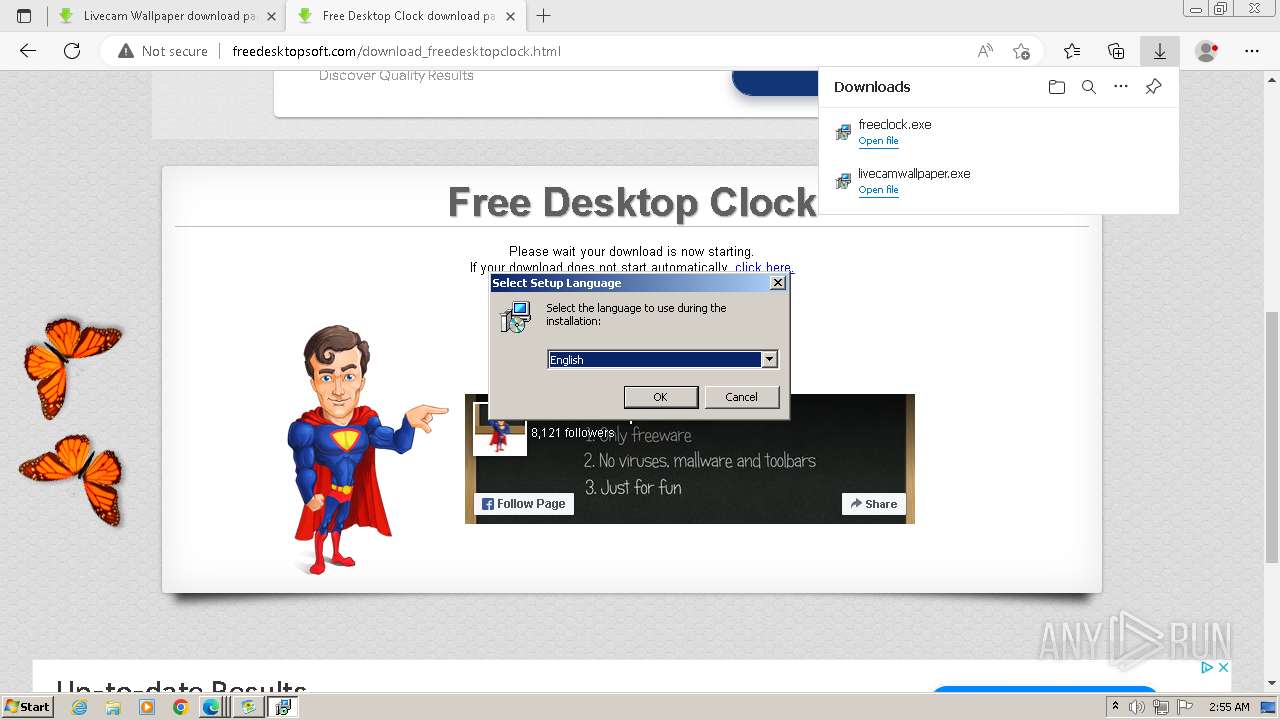The height and width of the screenshot is (720, 1280).
Task: Pin the Downloads panel
Action: (x=1153, y=87)
